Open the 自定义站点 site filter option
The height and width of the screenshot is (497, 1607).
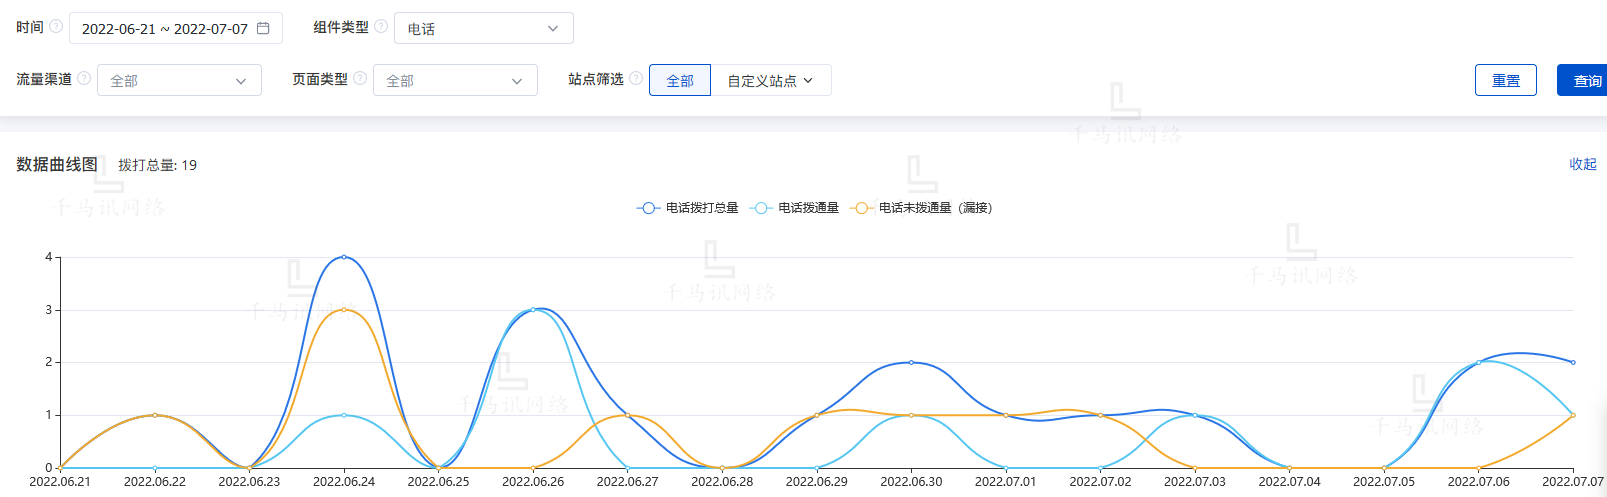(770, 80)
